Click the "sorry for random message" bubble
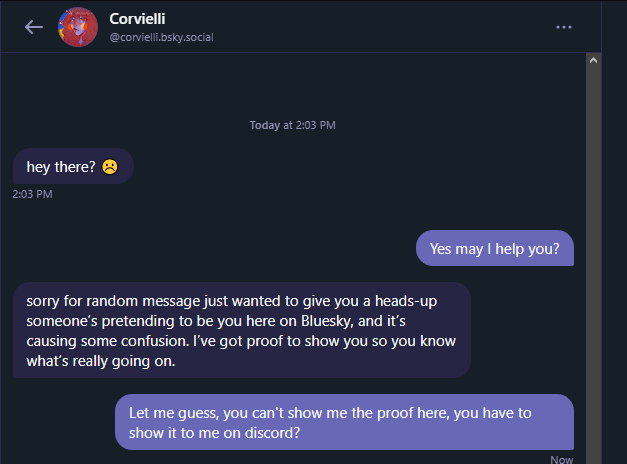Viewport: 627px width, 464px height. pos(241,330)
